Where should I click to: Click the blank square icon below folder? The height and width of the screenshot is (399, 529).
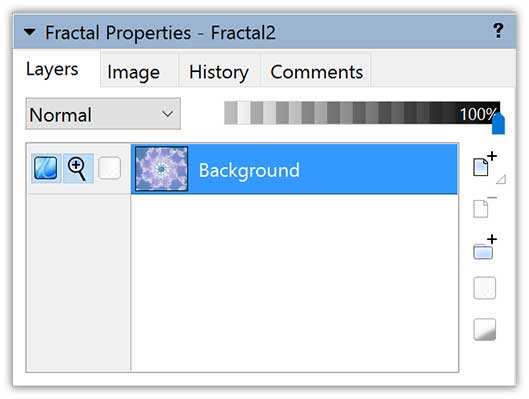pyautogui.click(x=484, y=288)
